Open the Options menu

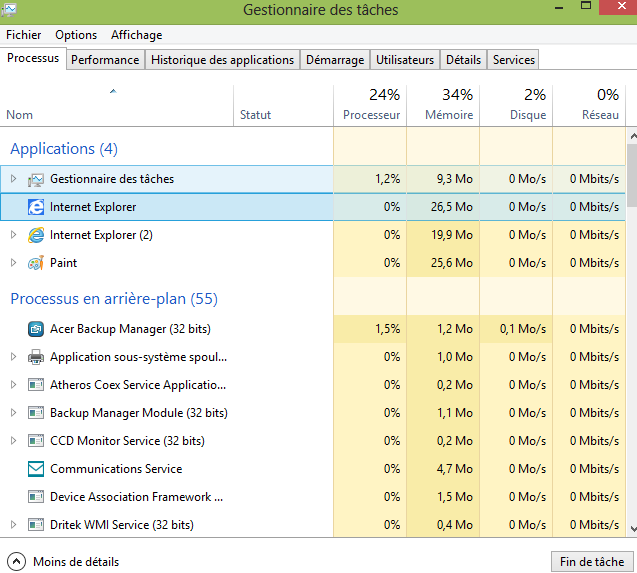76,35
